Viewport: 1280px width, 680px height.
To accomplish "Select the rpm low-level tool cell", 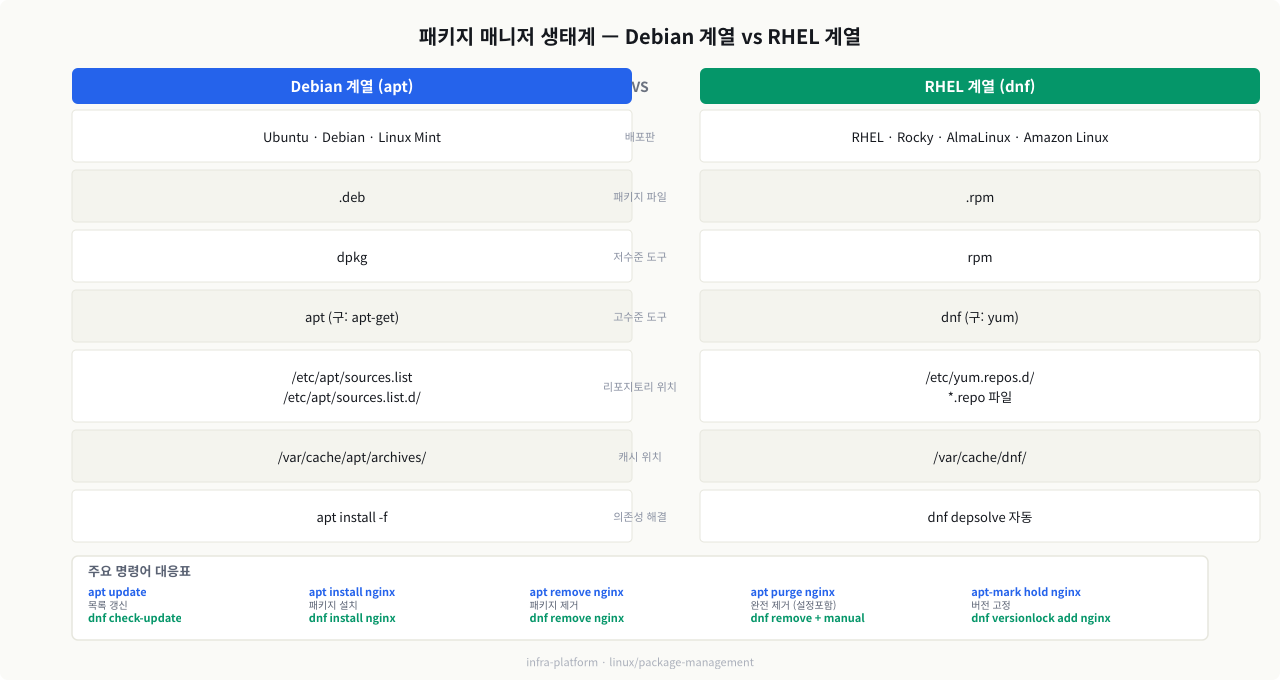I will [x=980, y=256].
